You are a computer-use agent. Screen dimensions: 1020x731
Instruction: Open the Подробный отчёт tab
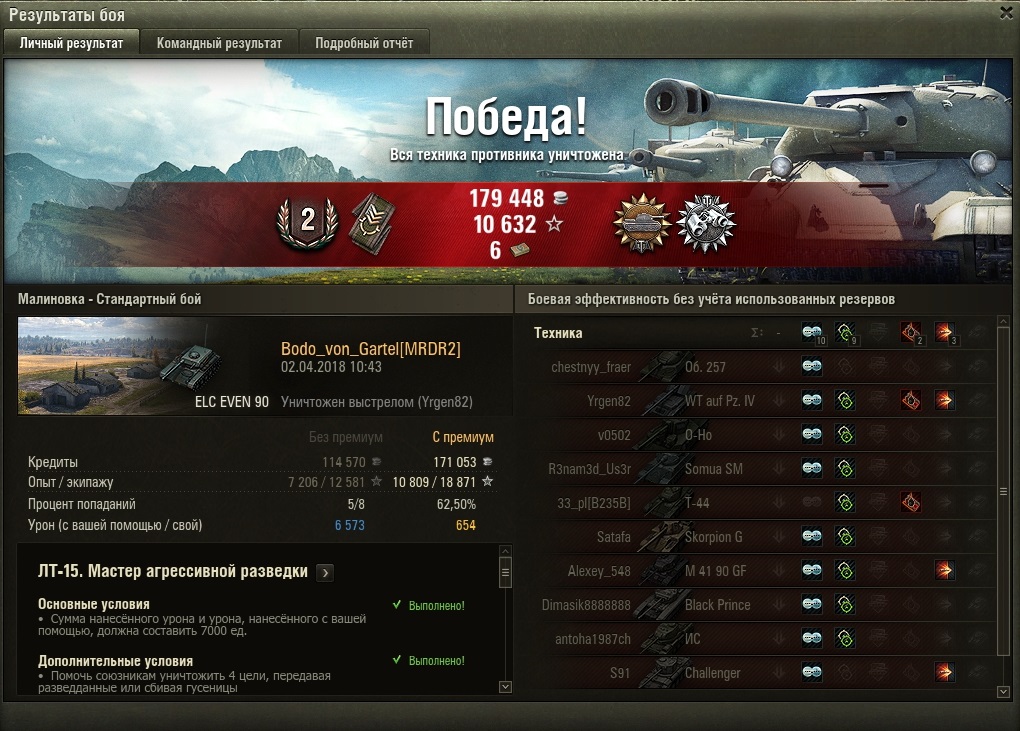pyautogui.click(x=364, y=43)
